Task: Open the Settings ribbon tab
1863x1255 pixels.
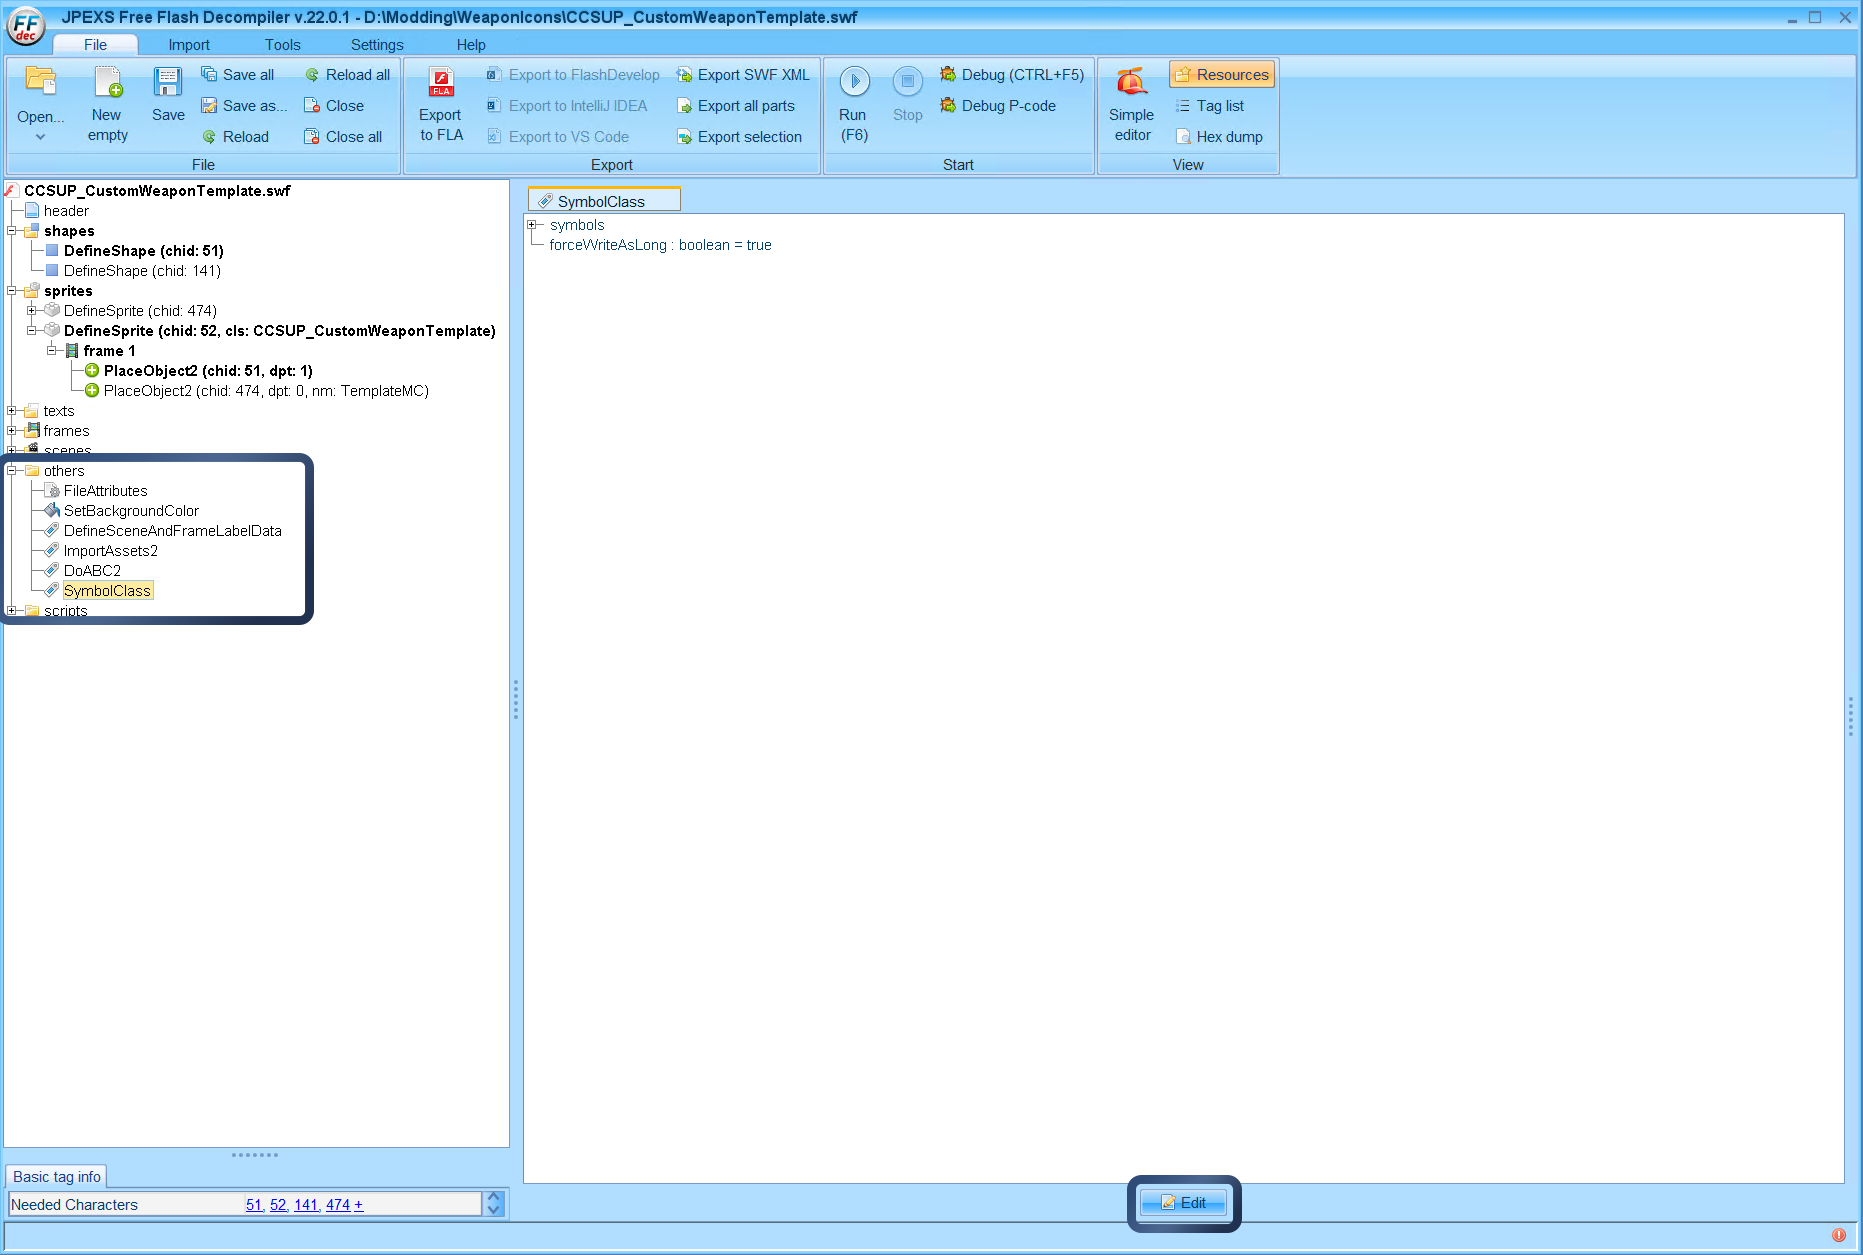Action: pos(376,45)
